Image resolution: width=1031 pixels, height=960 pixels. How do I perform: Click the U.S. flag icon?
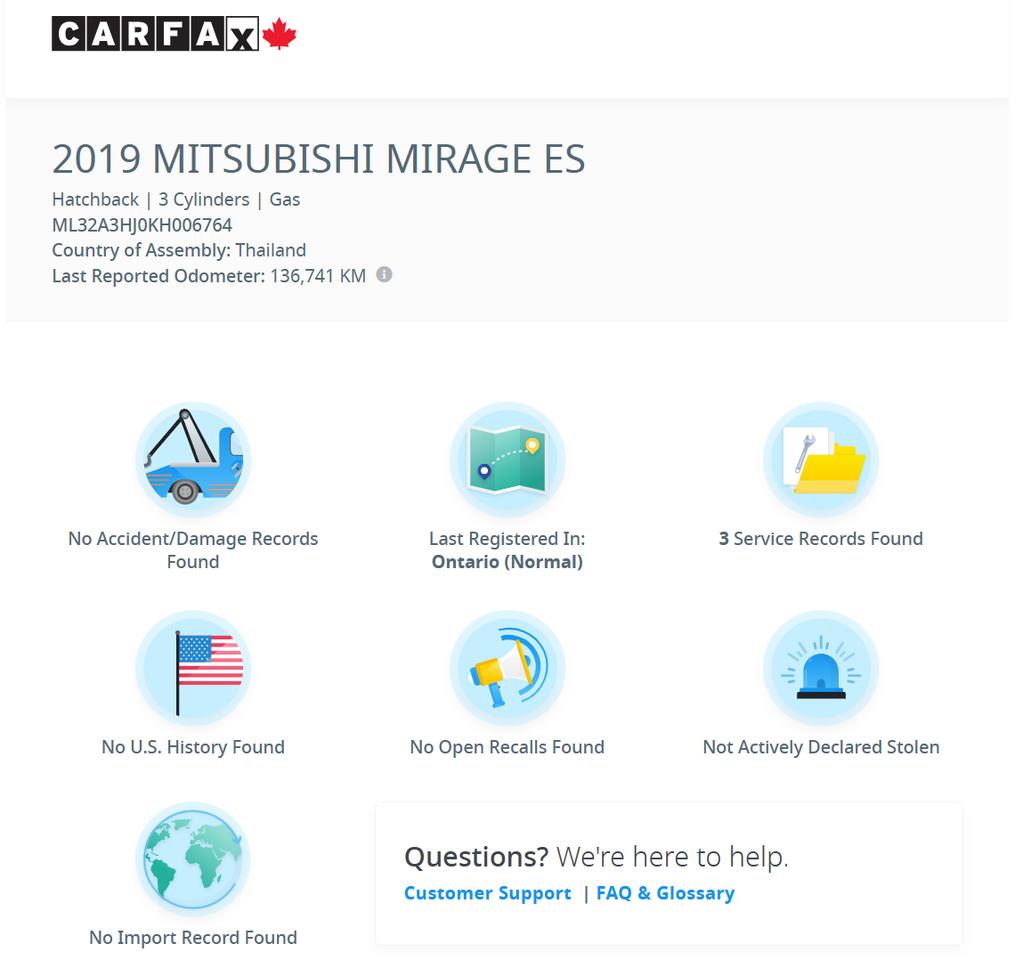click(x=193, y=668)
